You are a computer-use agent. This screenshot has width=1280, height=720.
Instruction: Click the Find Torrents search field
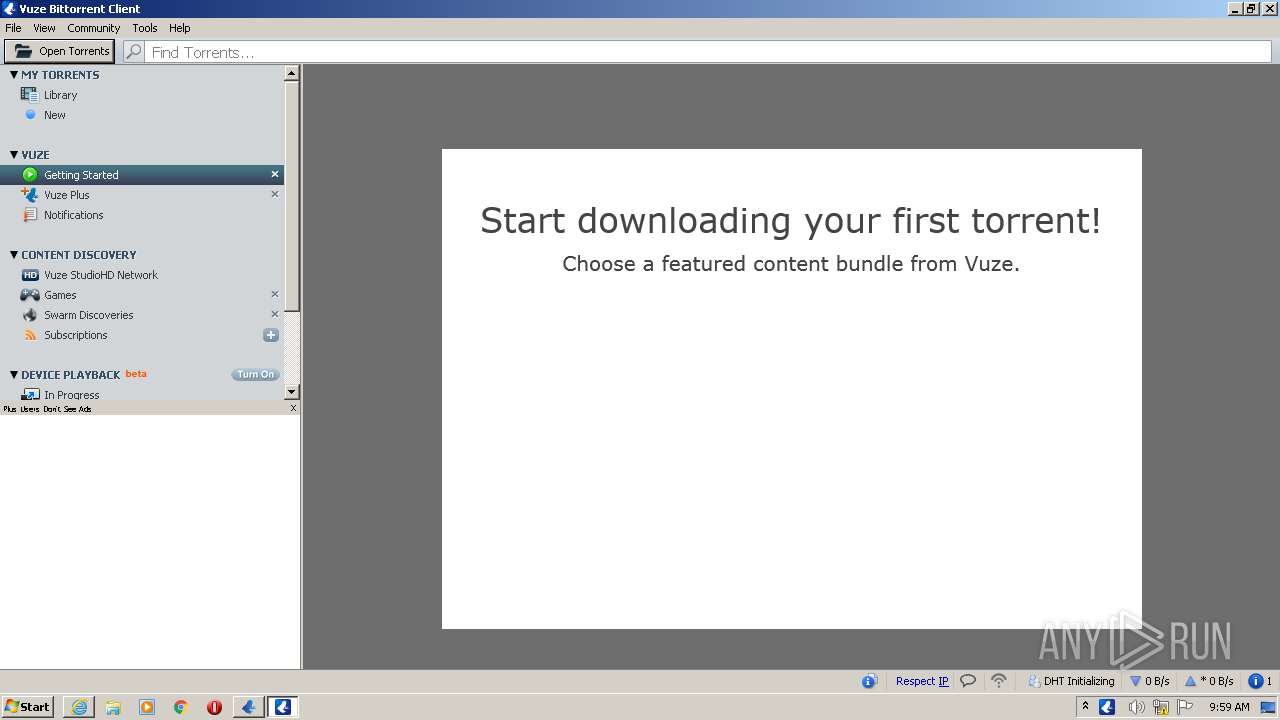[708, 52]
